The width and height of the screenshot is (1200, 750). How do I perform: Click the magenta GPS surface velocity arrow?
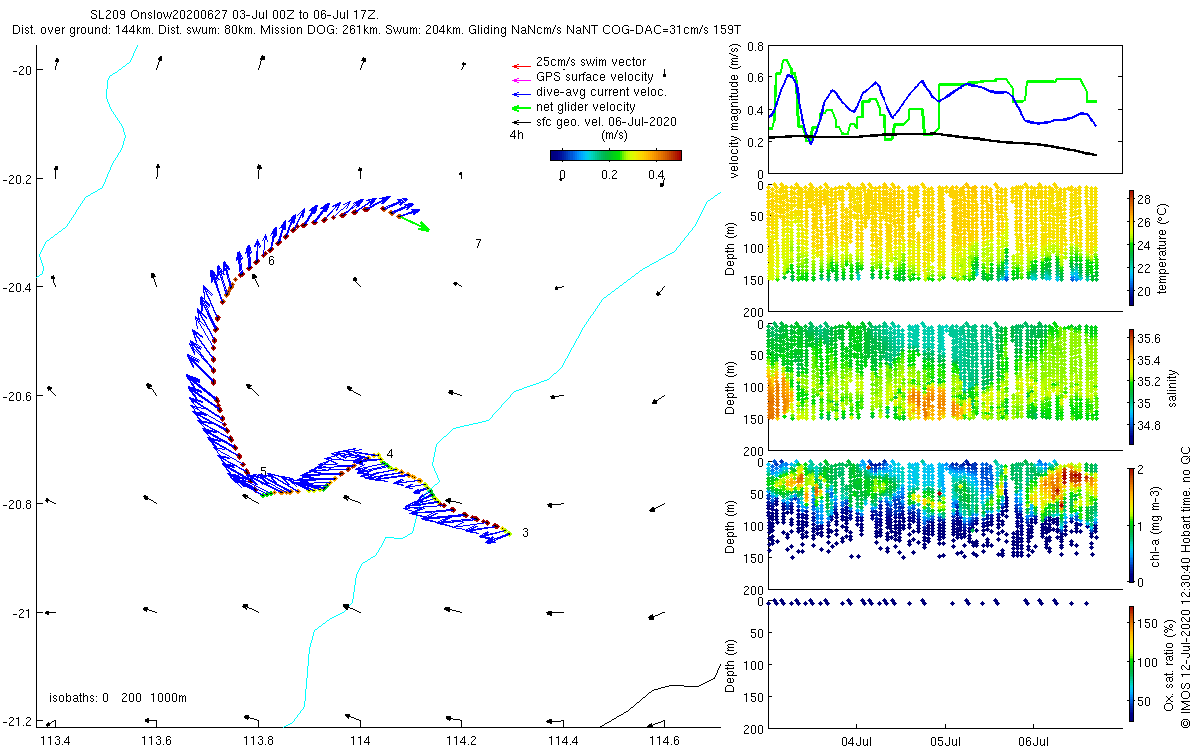click(x=519, y=78)
